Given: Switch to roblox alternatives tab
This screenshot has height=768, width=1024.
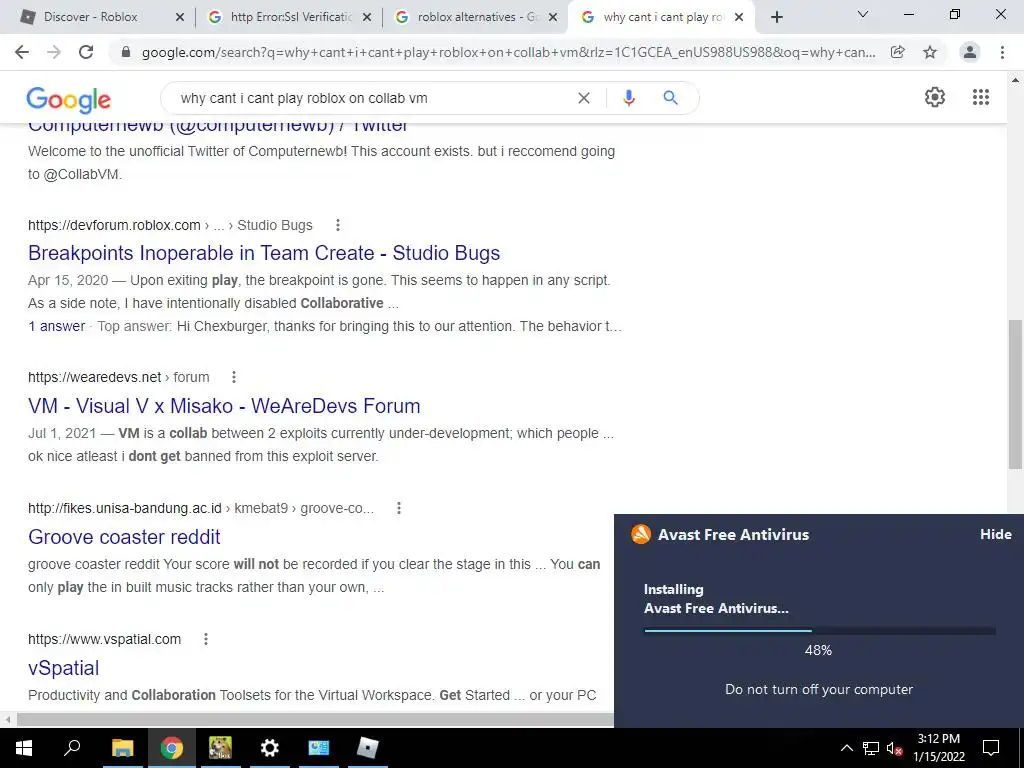Looking at the screenshot, I should 477,17.
